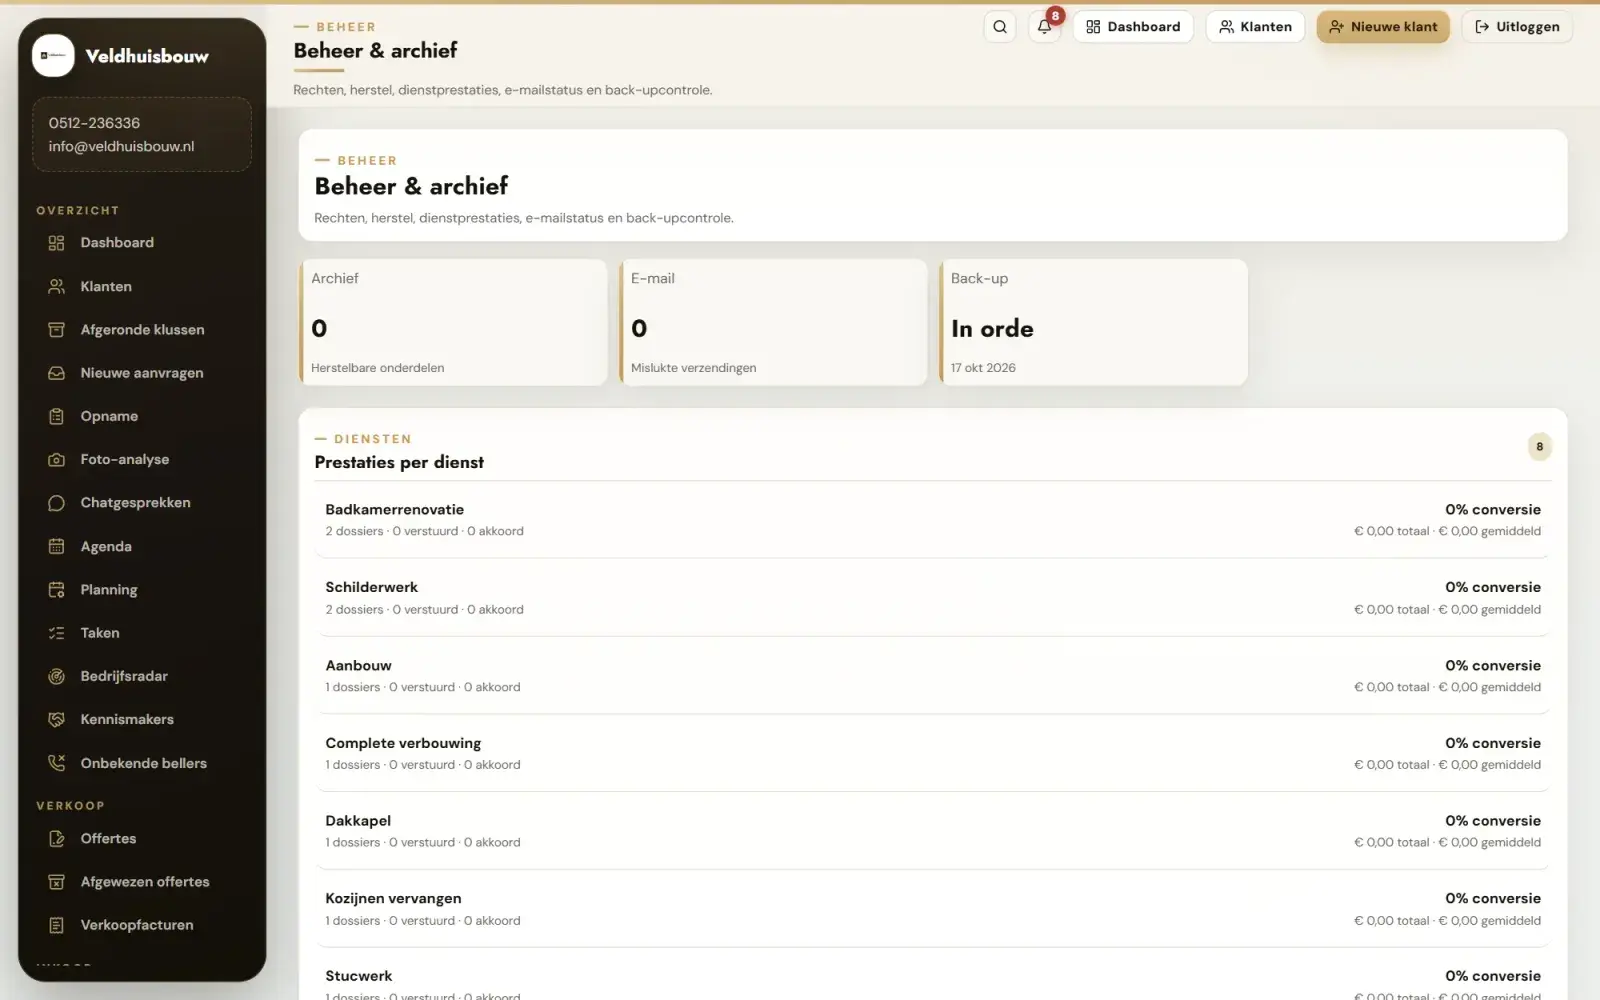Navigate to Verkoopfacturen in sidebar
The width and height of the screenshot is (1600, 1000).
coord(142,925)
